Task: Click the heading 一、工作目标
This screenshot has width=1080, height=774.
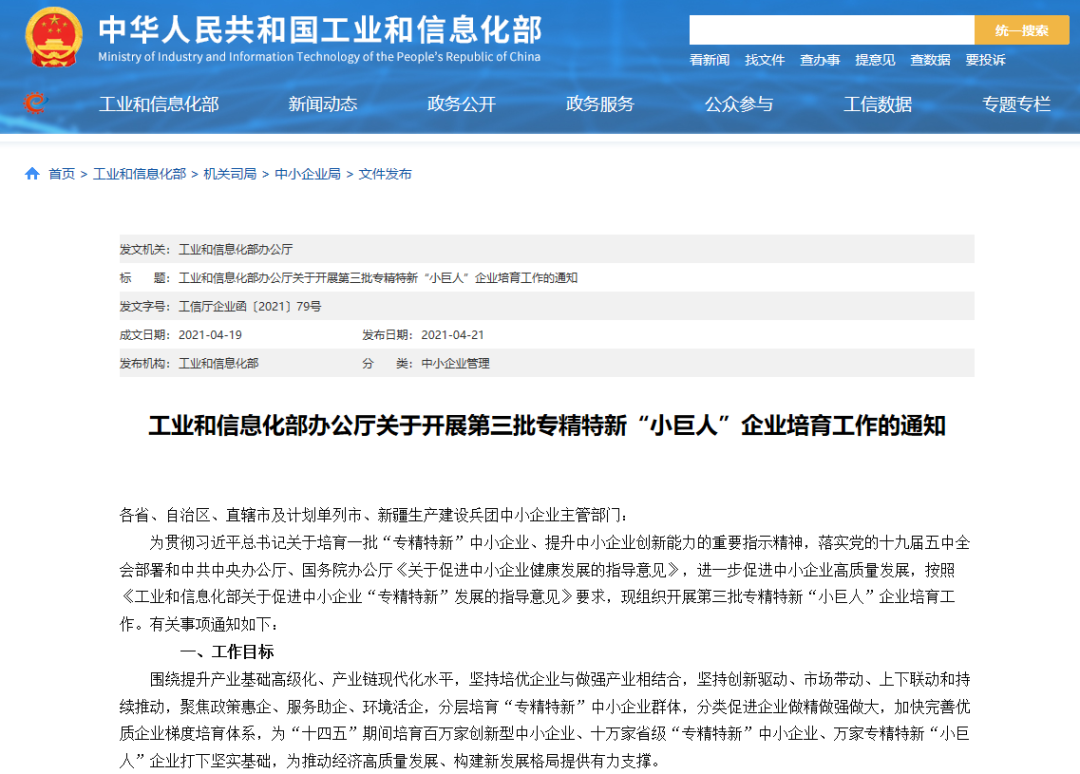Action: (x=227, y=651)
